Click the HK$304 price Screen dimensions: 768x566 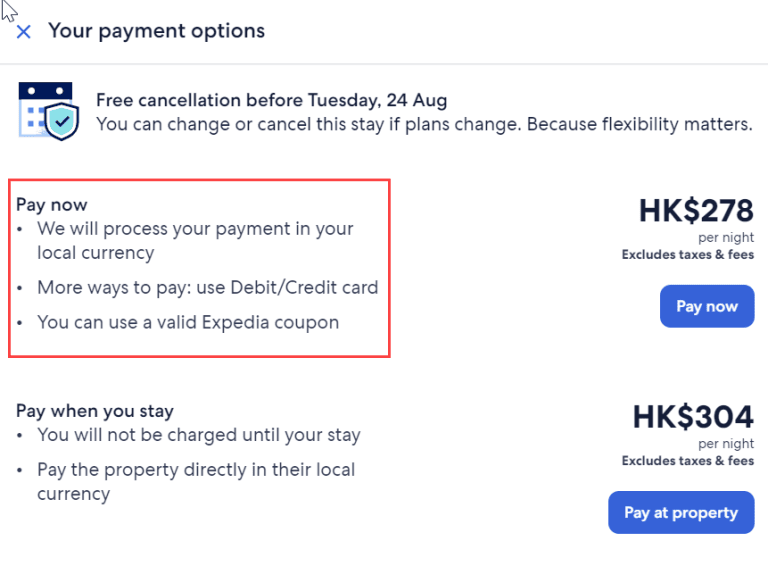pos(693,418)
